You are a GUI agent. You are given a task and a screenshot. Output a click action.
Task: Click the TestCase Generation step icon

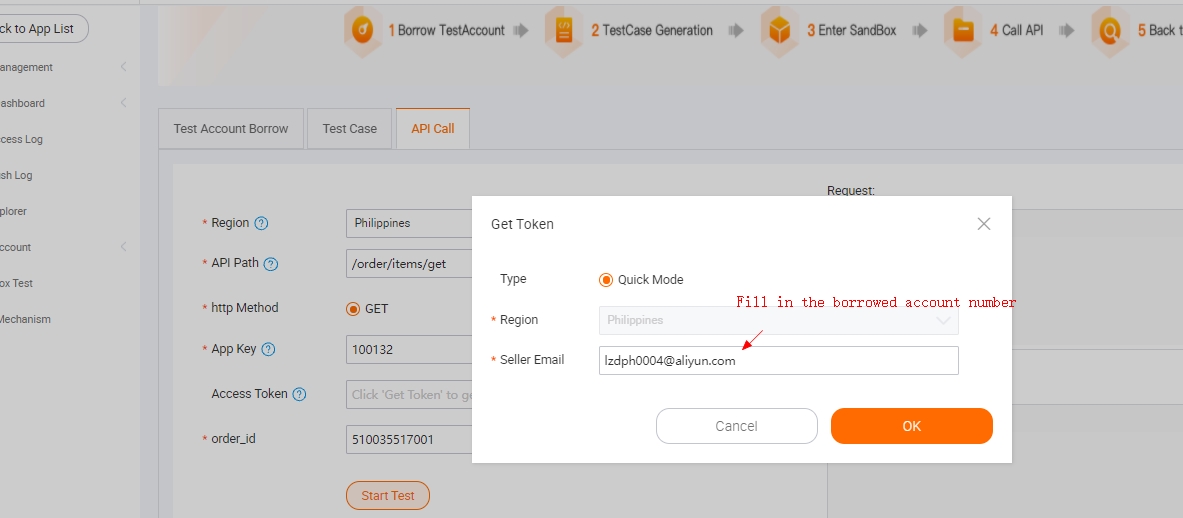click(564, 31)
